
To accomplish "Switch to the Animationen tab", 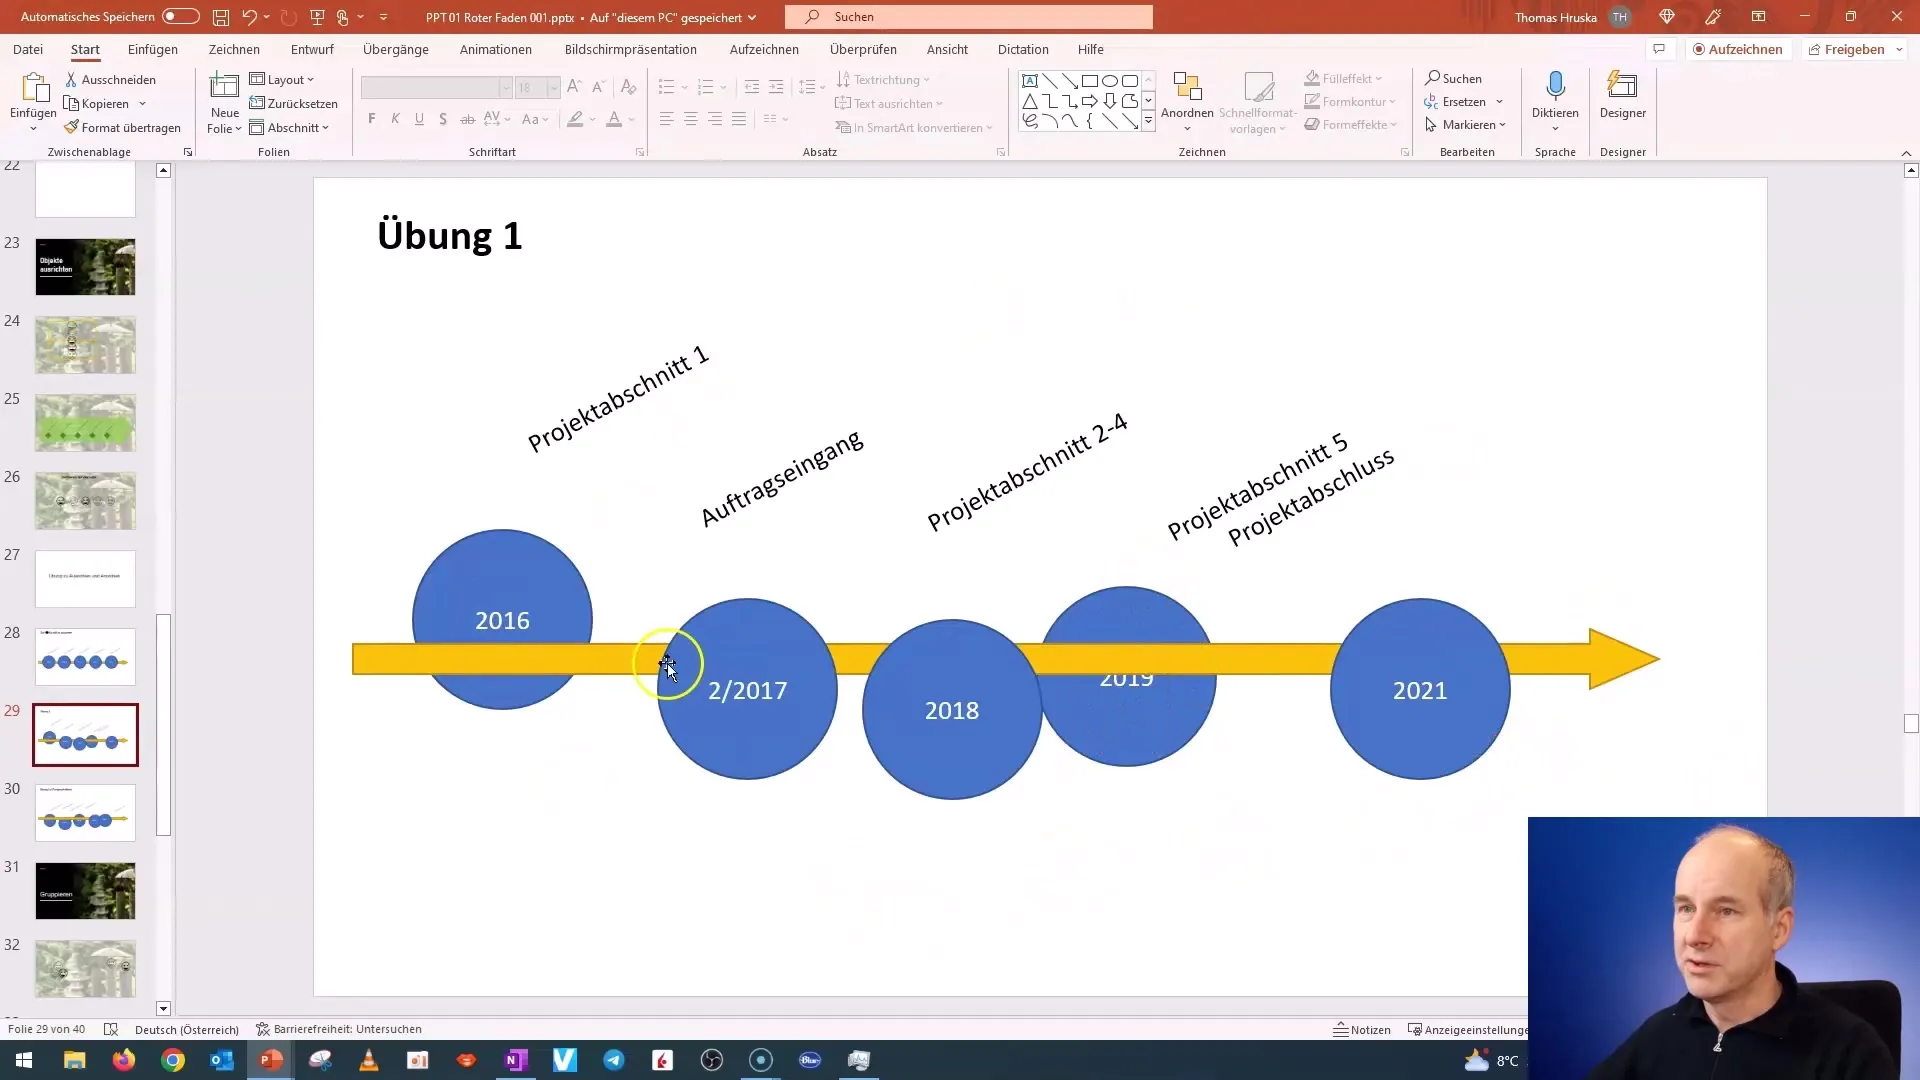I will click(496, 49).
